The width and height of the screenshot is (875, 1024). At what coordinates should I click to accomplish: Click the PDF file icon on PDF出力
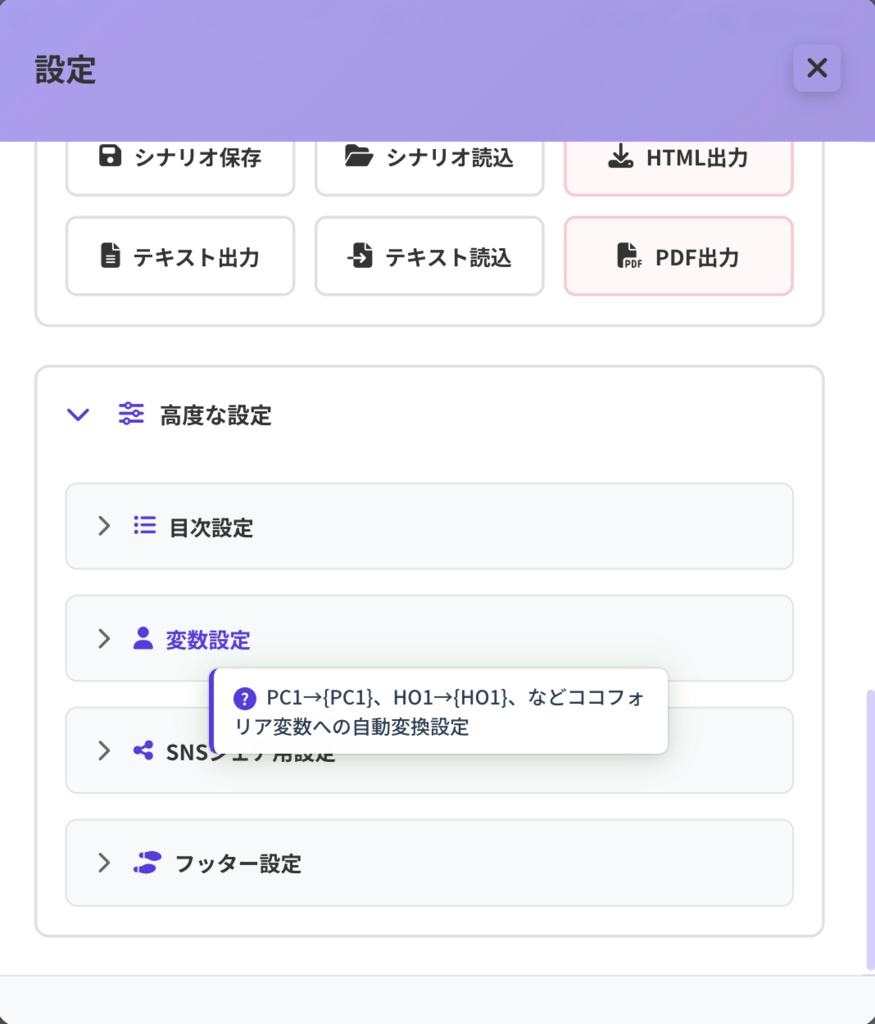click(628, 257)
